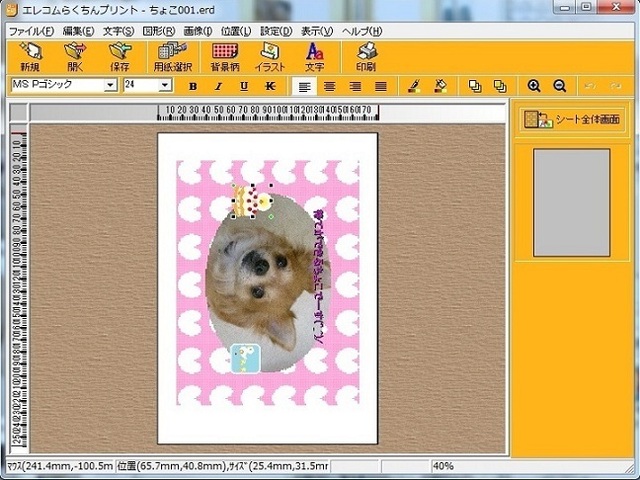Save the project with the 保存 icon
This screenshot has width=640, height=480.
(x=120, y=56)
